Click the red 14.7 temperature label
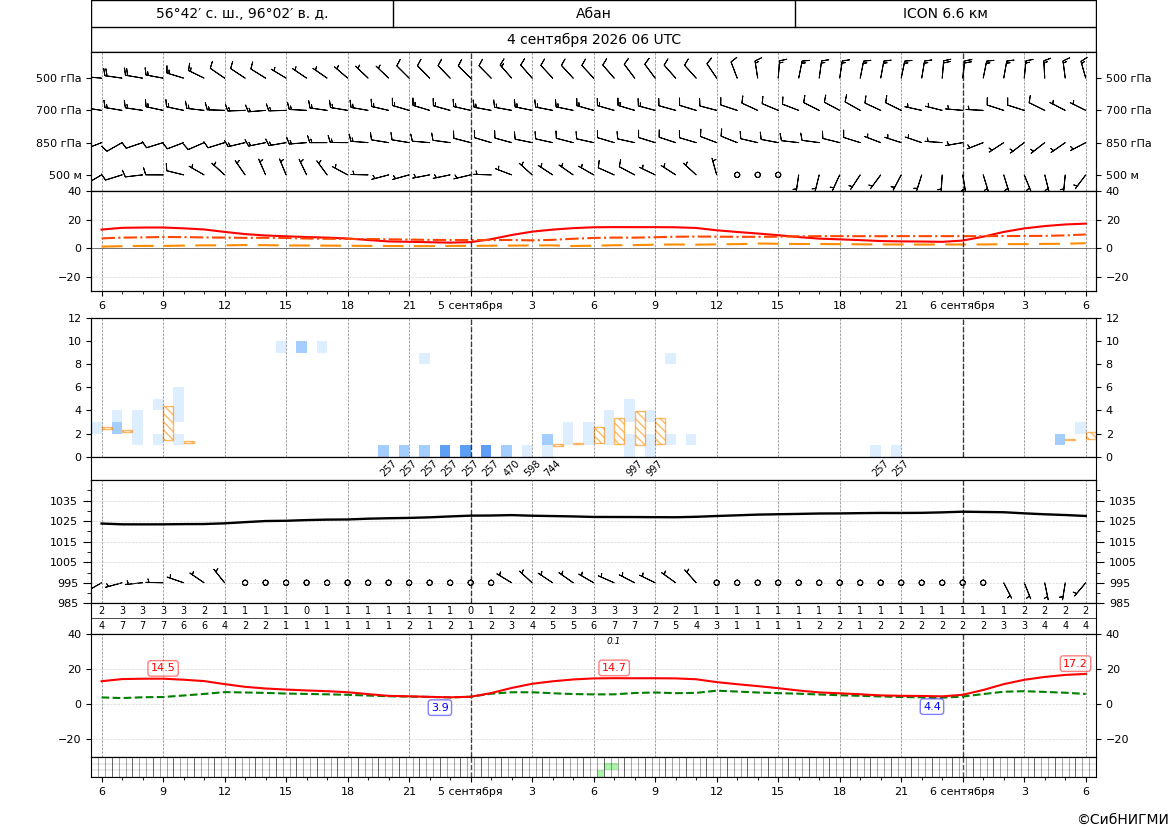This screenshot has height=827, width=1169. [x=614, y=667]
